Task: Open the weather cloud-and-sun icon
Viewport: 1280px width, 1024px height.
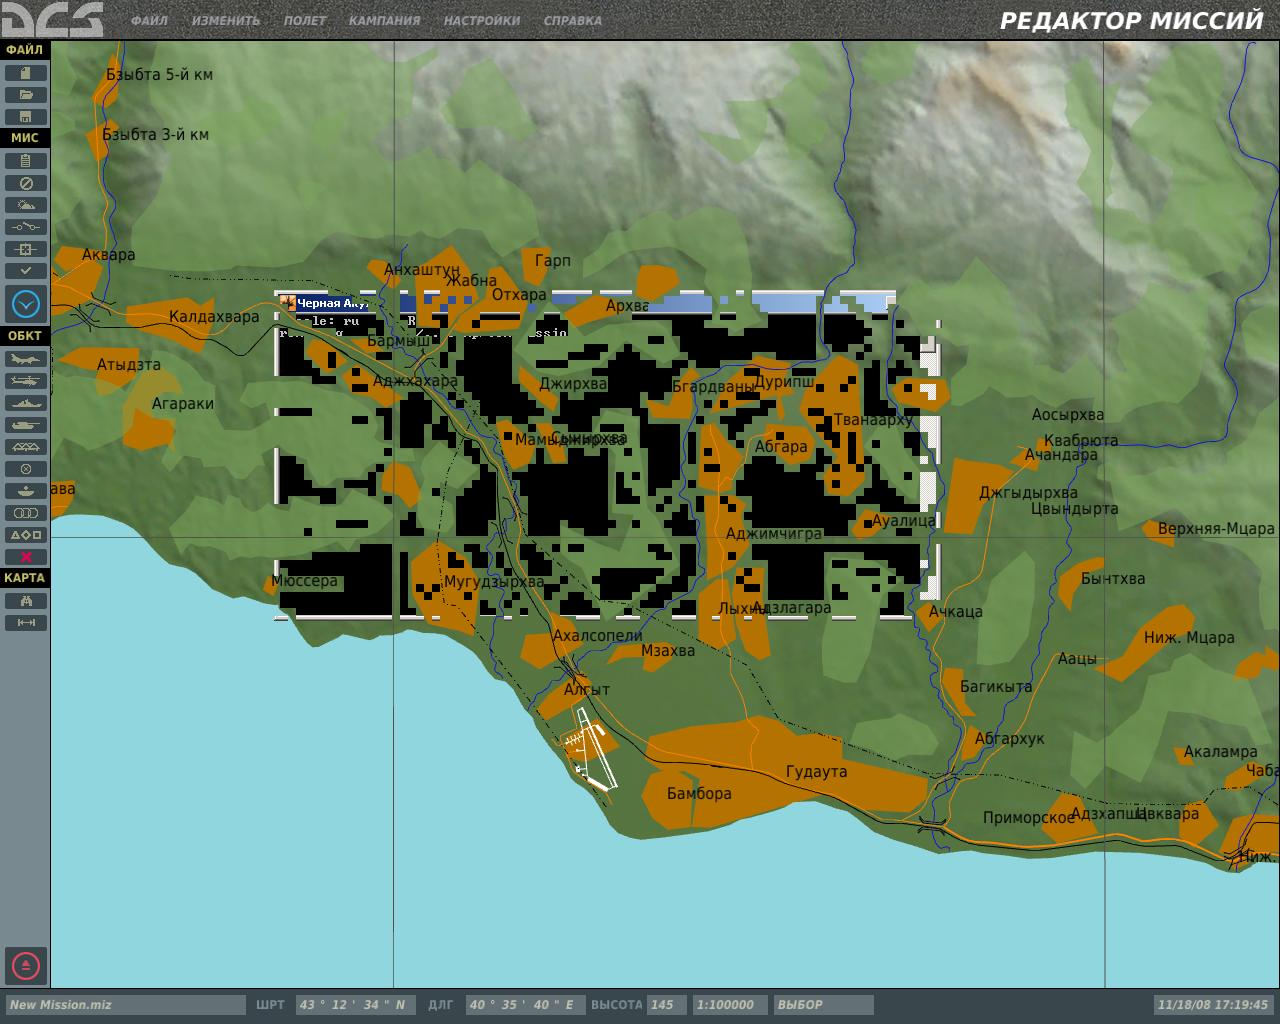Action: [26, 205]
